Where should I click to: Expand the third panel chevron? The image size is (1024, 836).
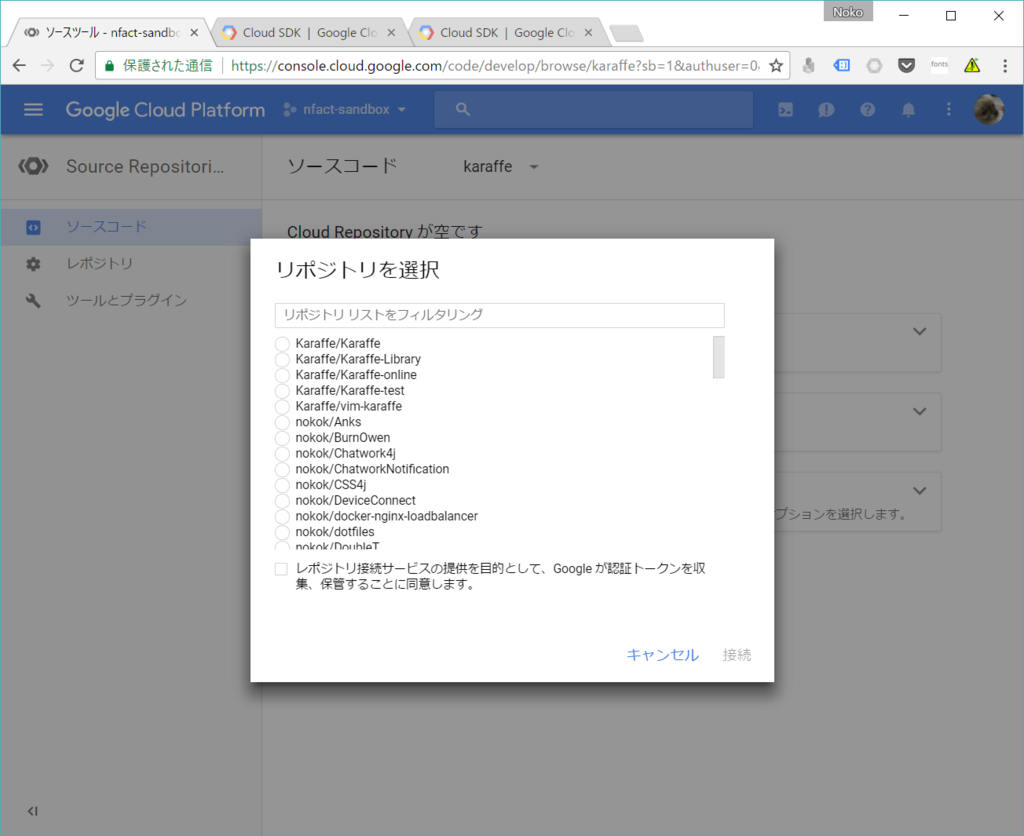(x=920, y=490)
